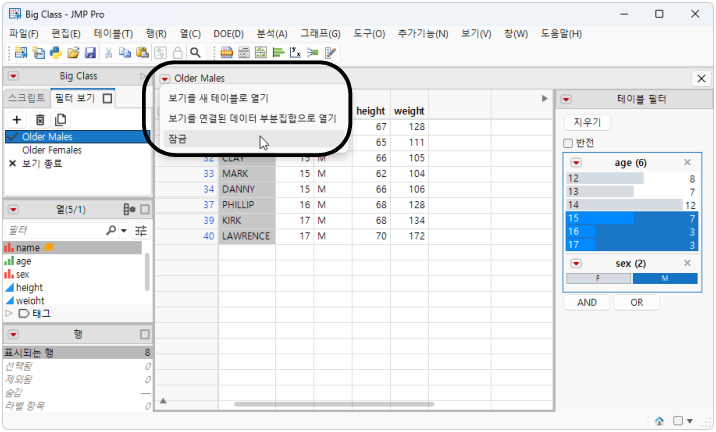This screenshot has height=432, width=716.
Task: Click the up triangle below row numbers
Action: [x=163, y=401]
